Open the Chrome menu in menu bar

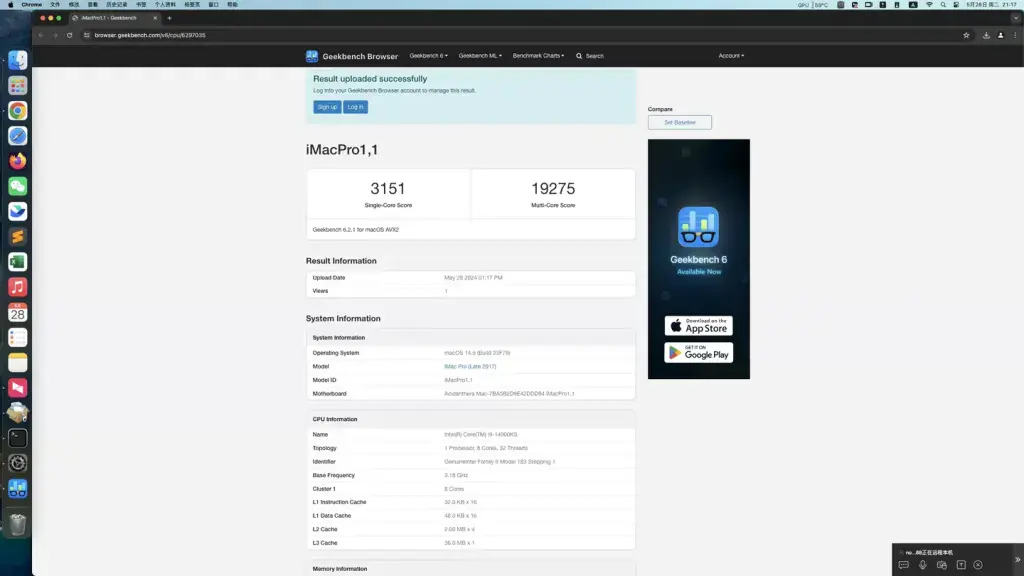coord(31,5)
